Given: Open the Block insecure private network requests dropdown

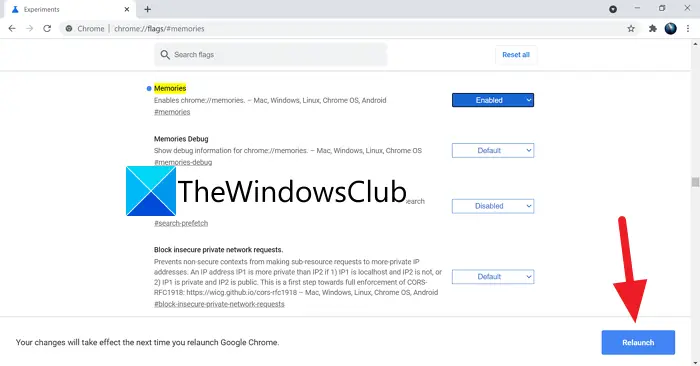Looking at the screenshot, I should coord(492,277).
